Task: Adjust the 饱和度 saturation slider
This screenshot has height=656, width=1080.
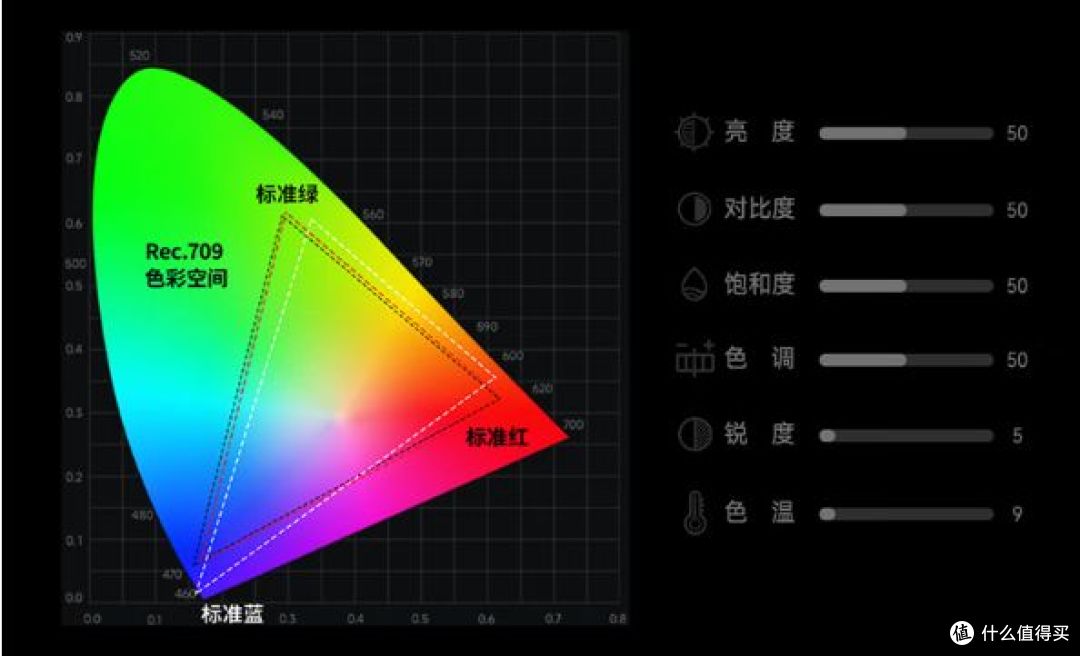Action: point(906,285)
